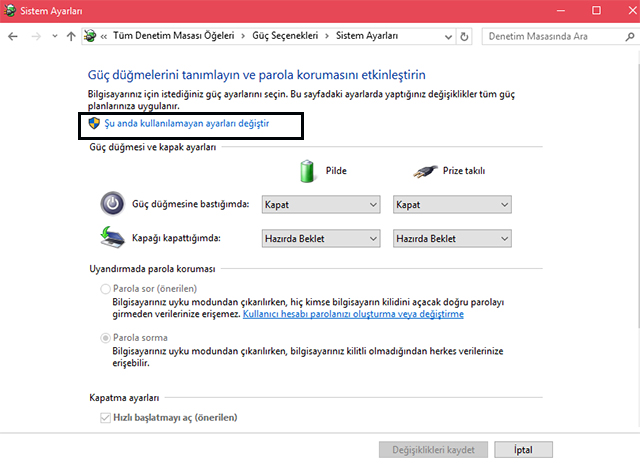Open lid close Pilde dropdown Hazırda Beklet
Viewport: 640px width, 465px height.
point(321,238)
